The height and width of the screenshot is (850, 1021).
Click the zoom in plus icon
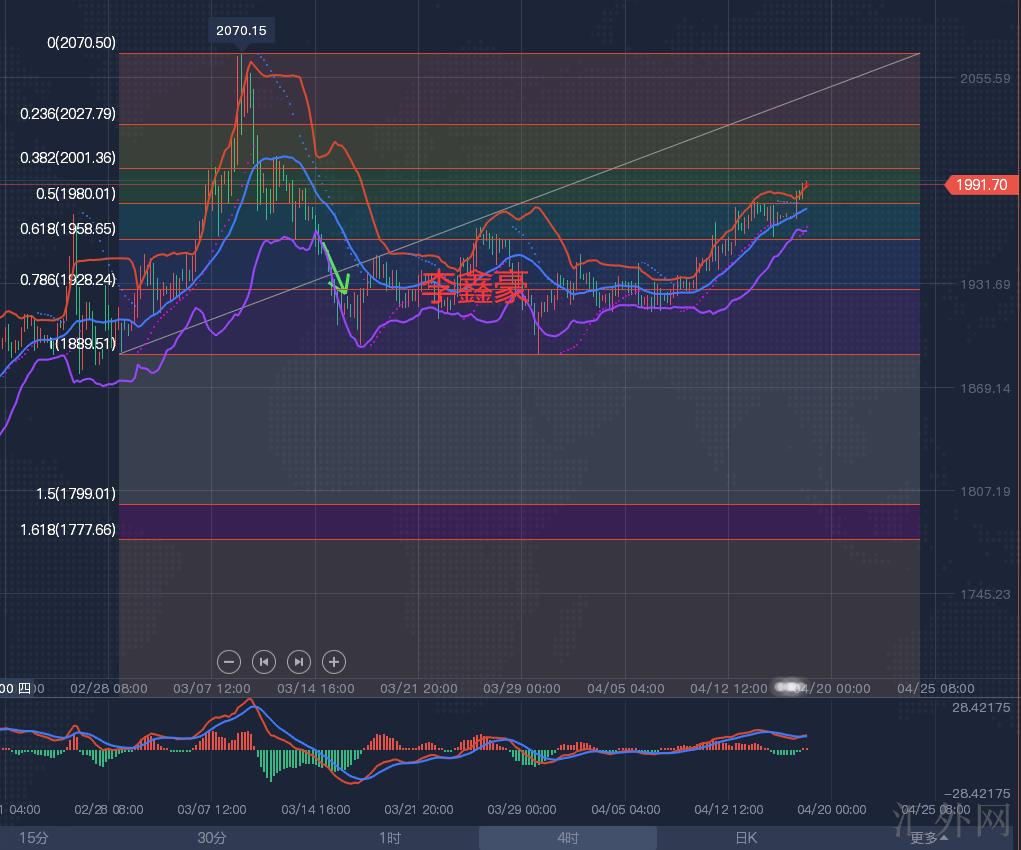tap(334, 661)
